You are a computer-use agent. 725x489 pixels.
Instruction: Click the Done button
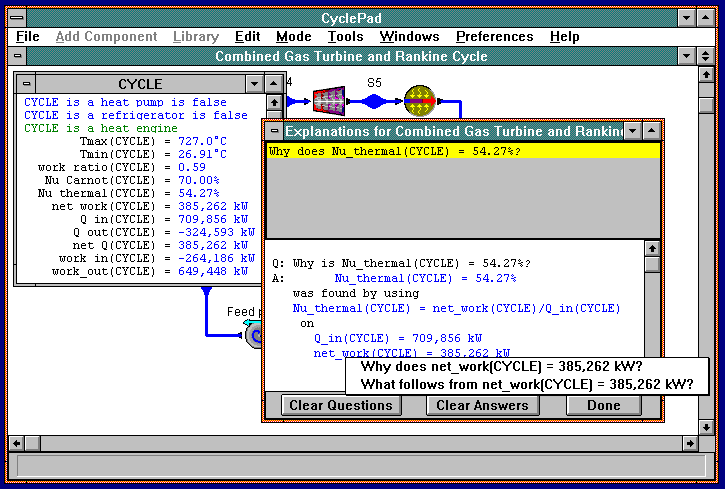(x=603, y=405)
